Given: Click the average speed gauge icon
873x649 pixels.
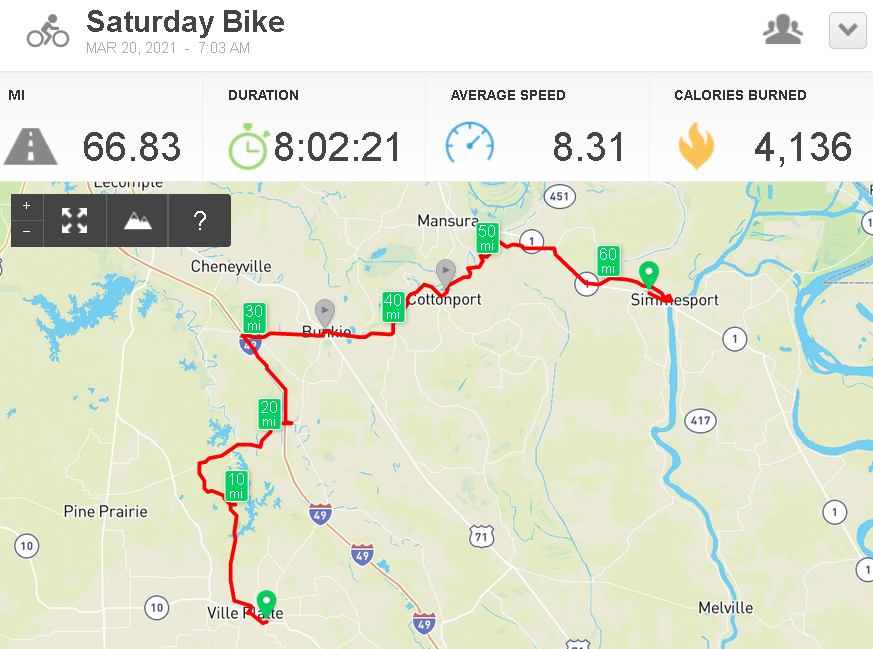Looking at the screenshot, I should point(470,144).
